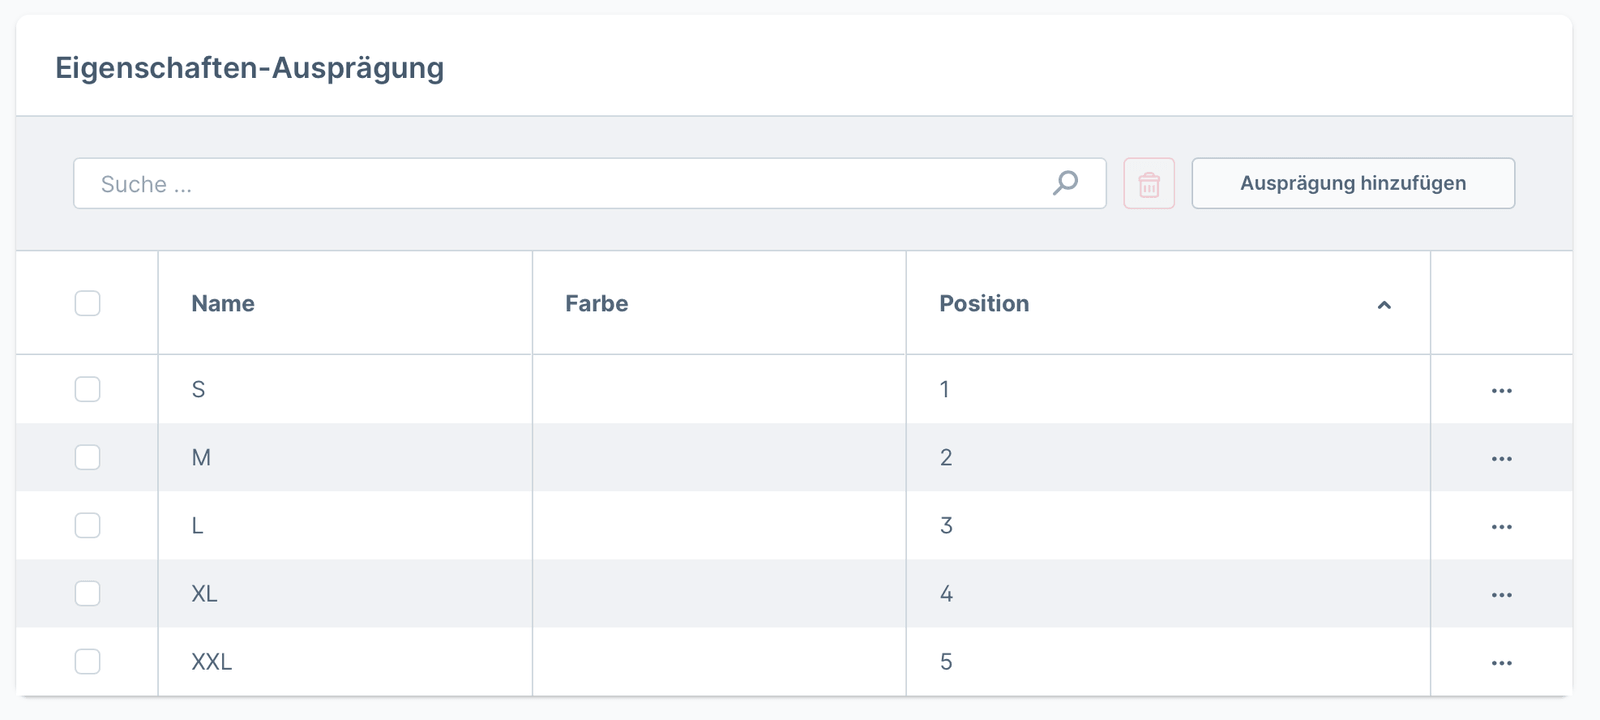Sort by the Name column header
Image resolution: width=1600 pixels, height=720 pixels.
click(223, 304)
